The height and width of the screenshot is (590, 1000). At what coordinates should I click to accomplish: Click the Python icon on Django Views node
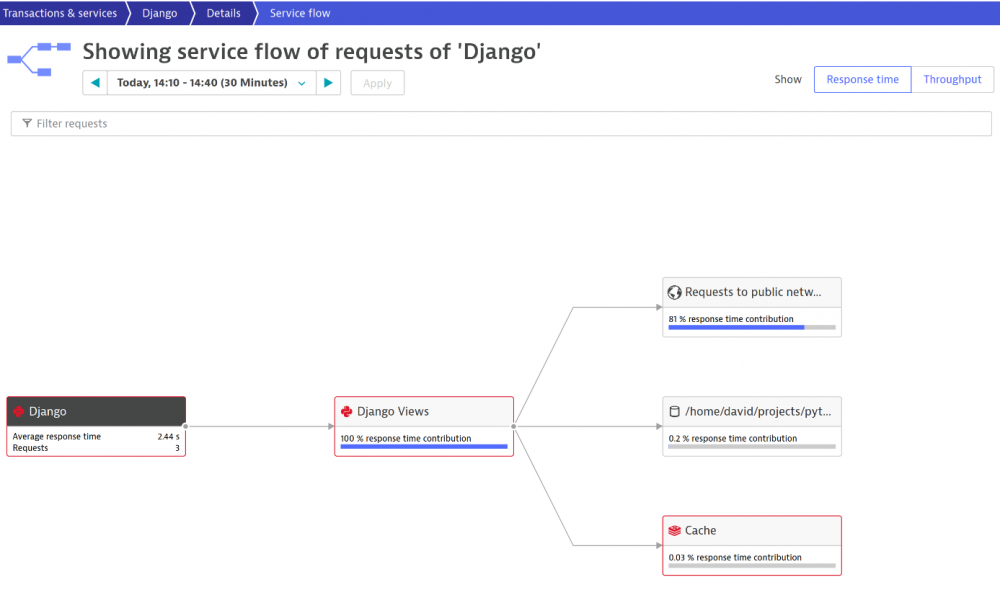(x=348, y=411)
